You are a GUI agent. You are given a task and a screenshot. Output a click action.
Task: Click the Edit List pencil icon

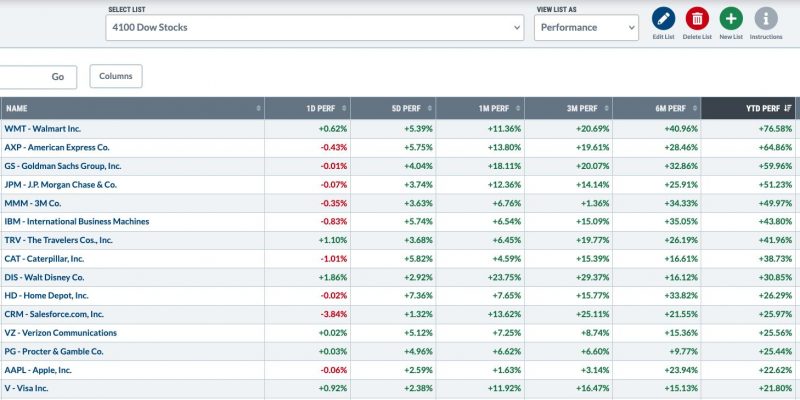[x=663, y=19]
